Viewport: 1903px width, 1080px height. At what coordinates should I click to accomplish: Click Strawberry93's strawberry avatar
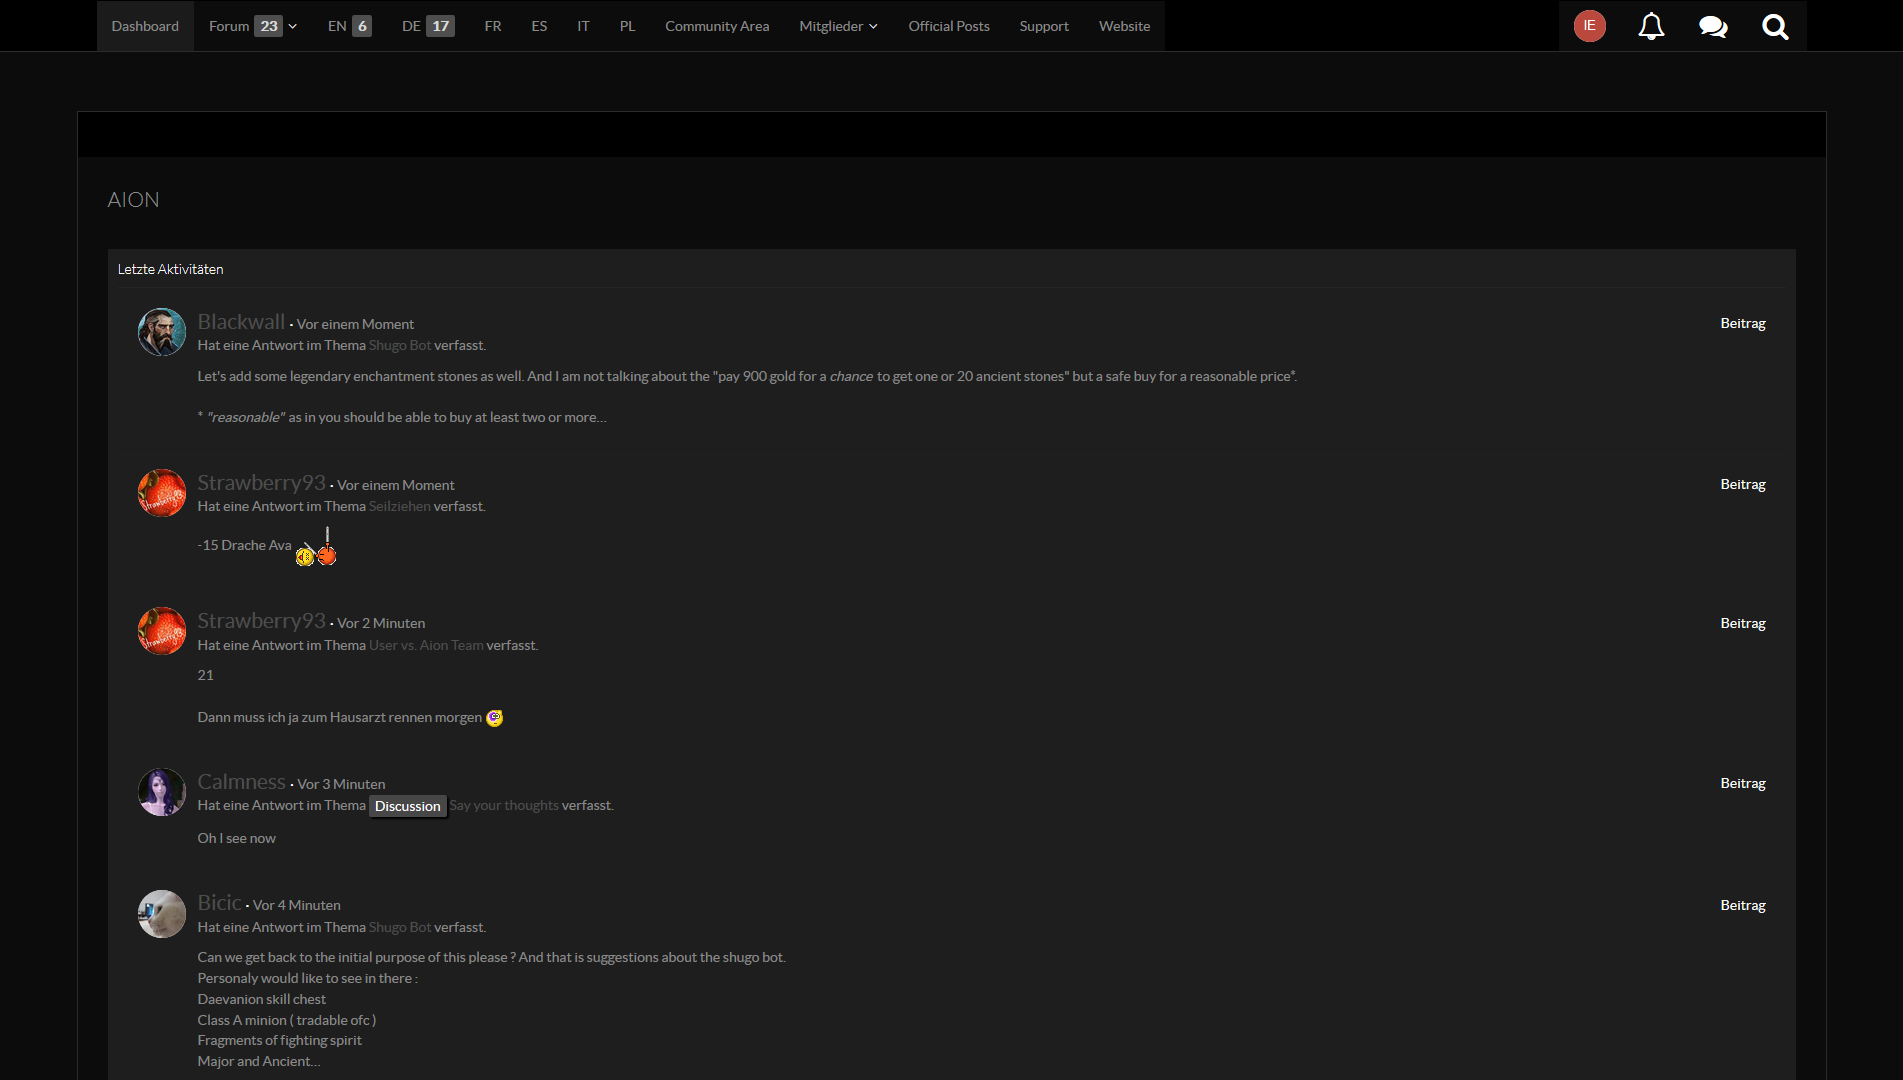tap(161, 493)
